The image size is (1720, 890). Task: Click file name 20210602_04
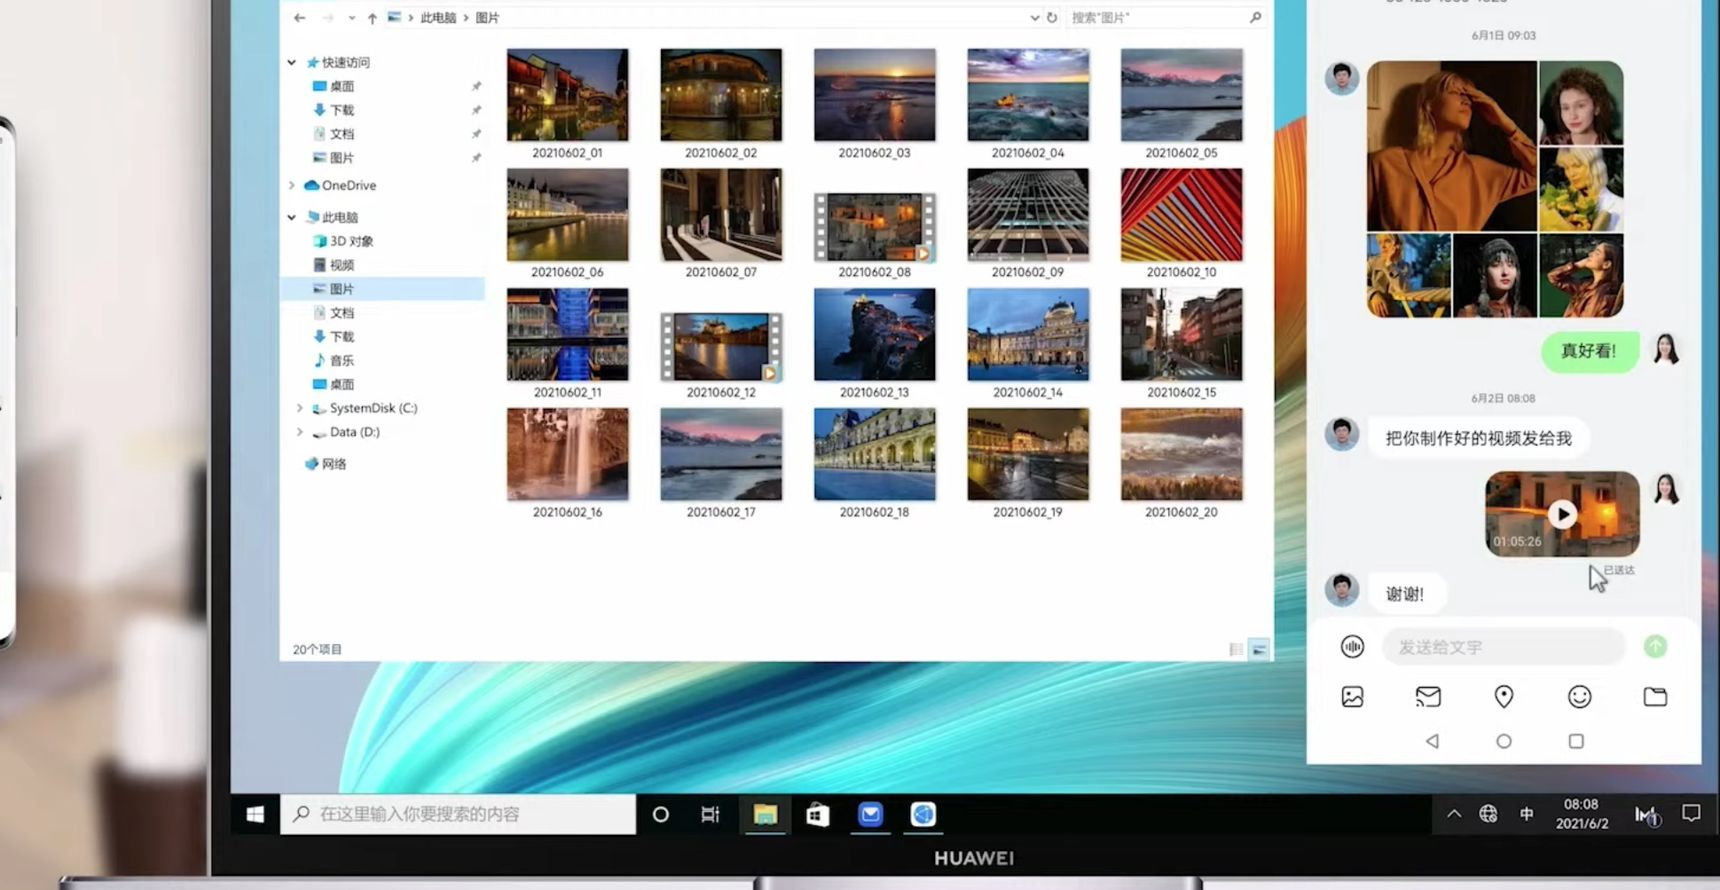click(x=1028, y=153)
